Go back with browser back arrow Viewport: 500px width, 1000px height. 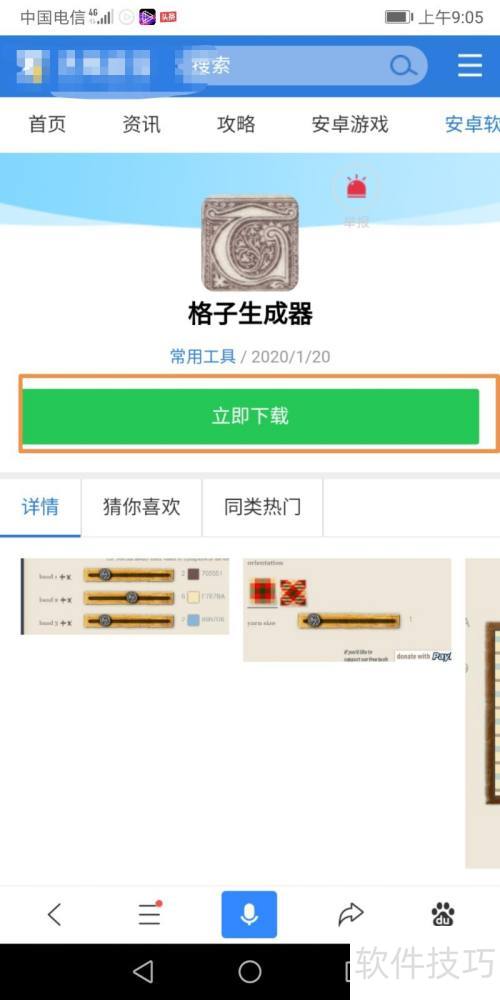[55, 915]
